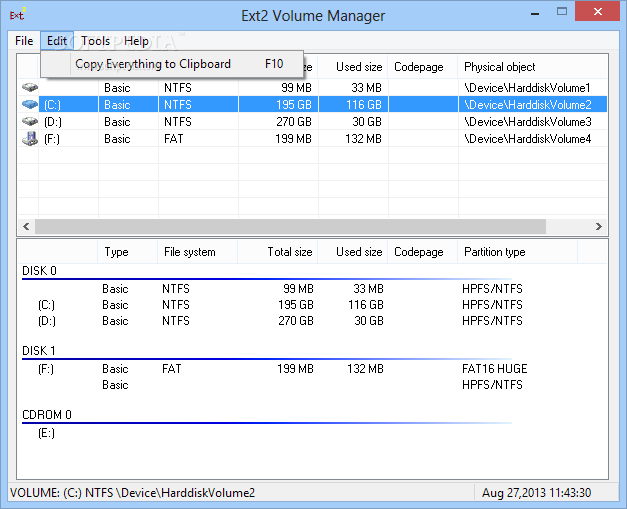Sort by Used size in volume list

click(359, 67)
